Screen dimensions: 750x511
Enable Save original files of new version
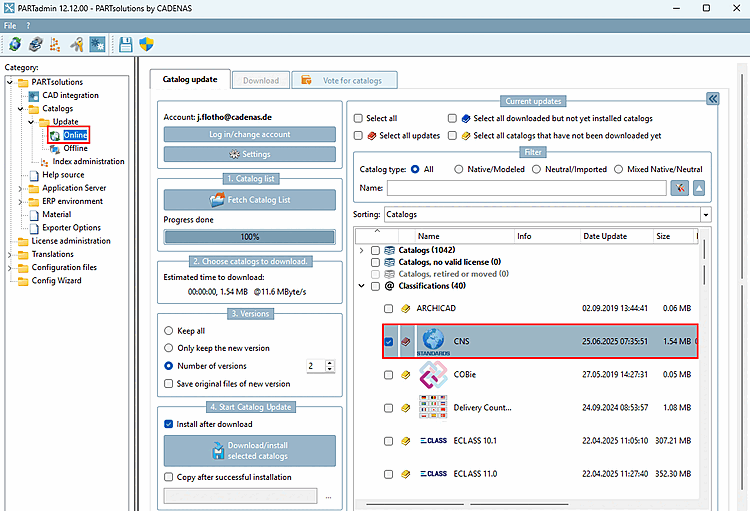(x=168, y=384)
